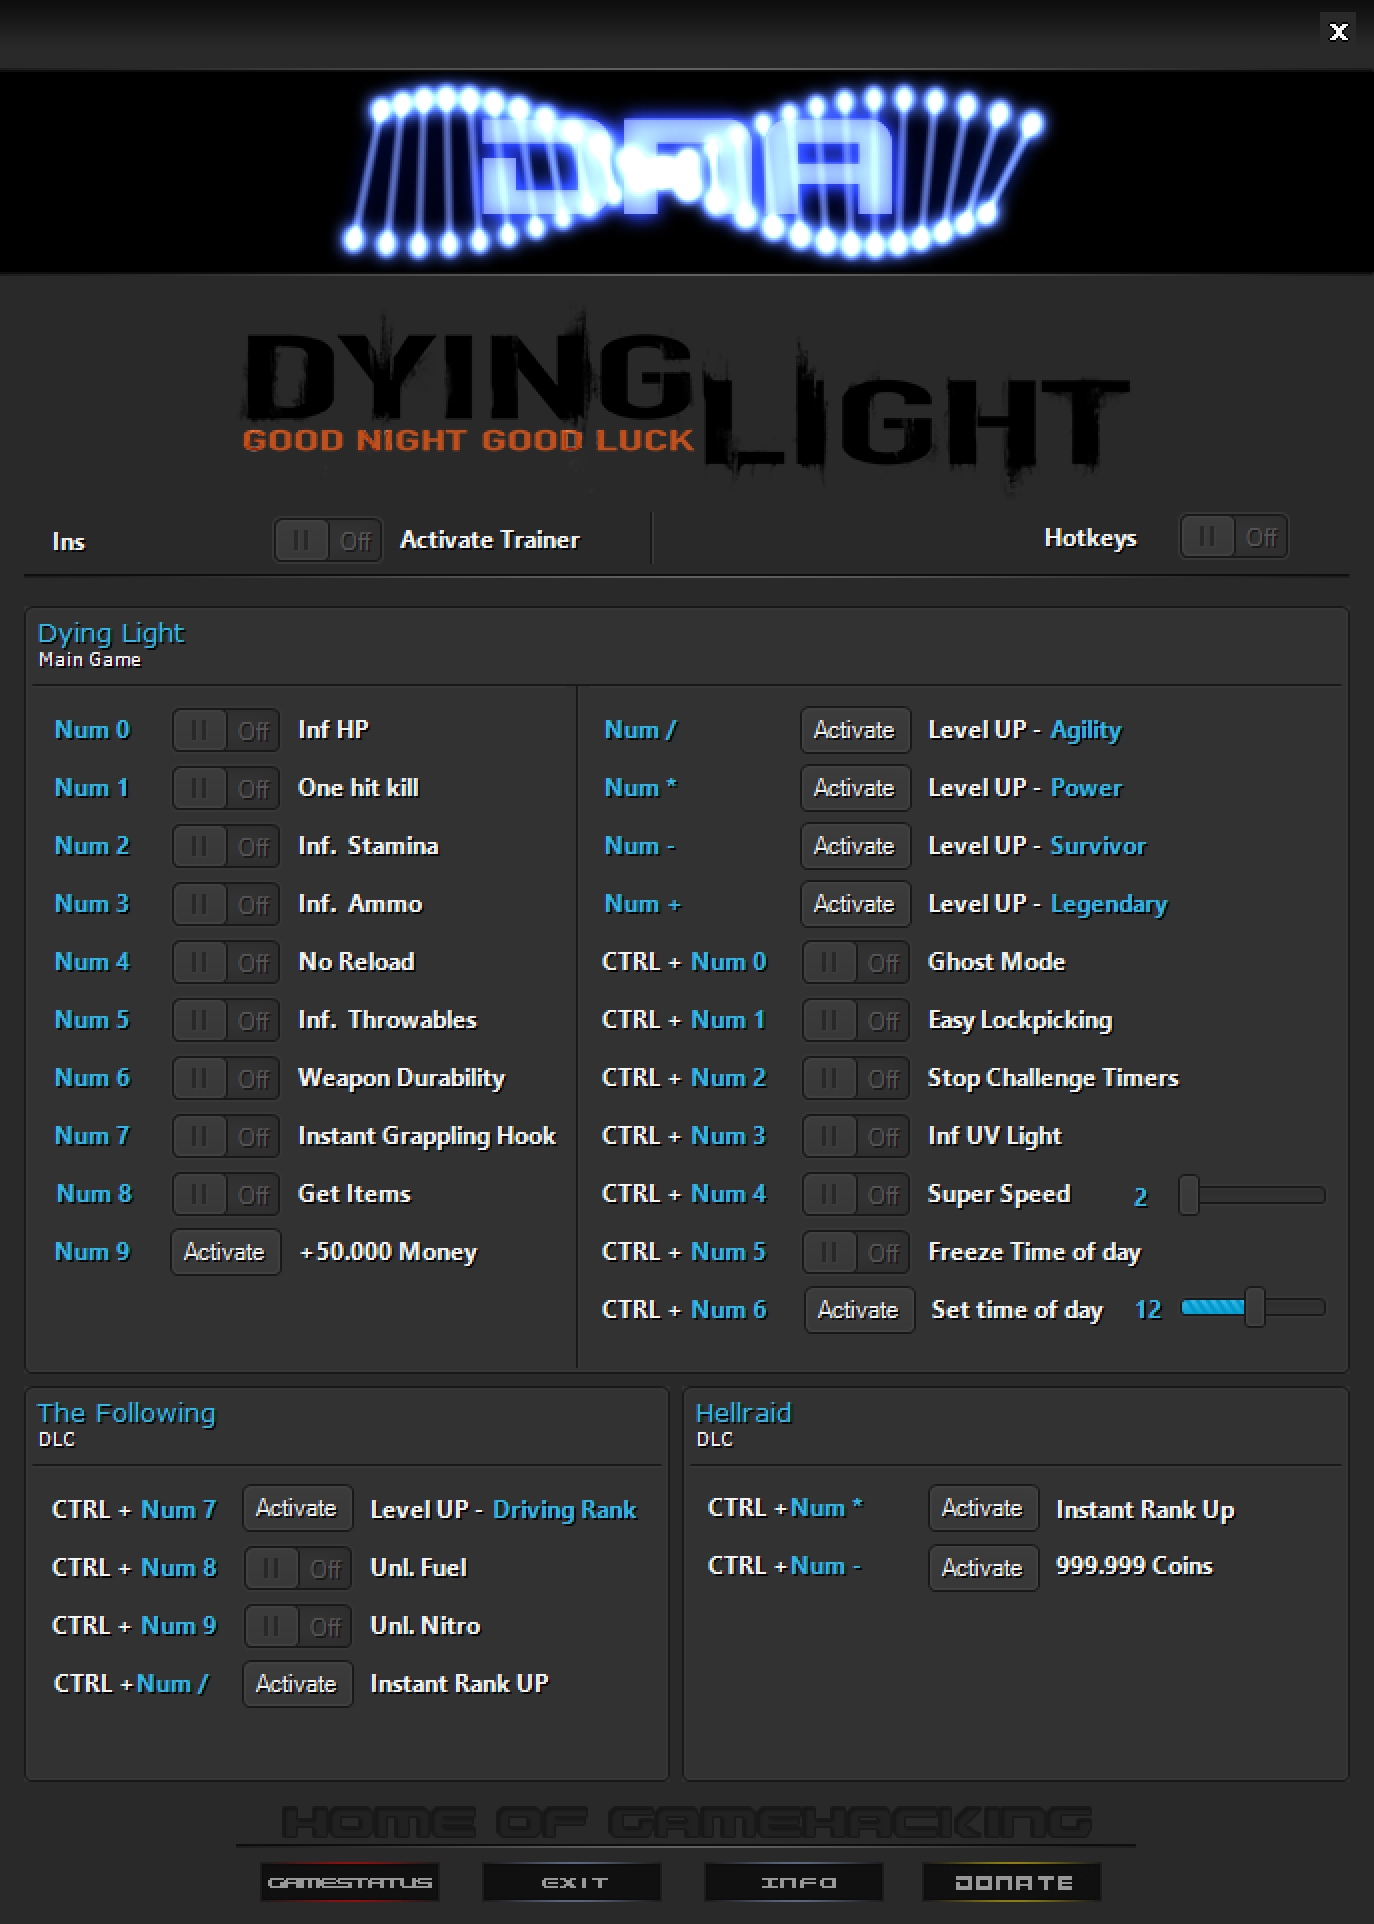This screenshot has width=1374, height=1924.
Task: Click the Donate button
Action: [1012, 1882]
